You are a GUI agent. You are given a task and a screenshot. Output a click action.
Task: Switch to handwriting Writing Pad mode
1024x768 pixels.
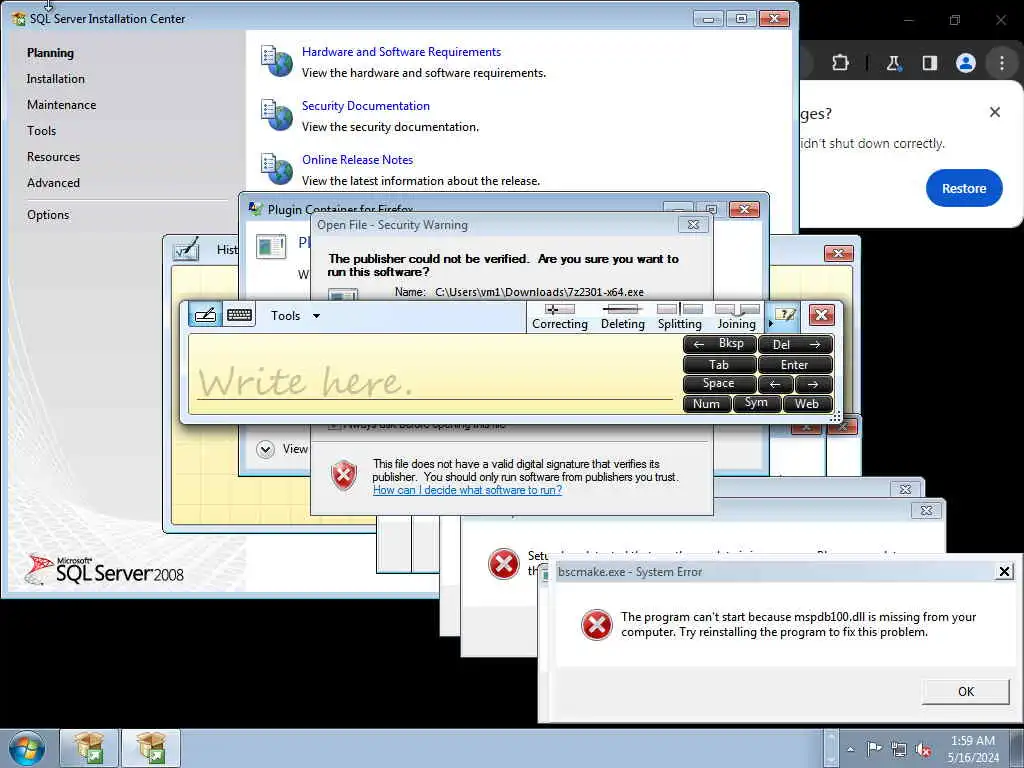click(205, 315)
